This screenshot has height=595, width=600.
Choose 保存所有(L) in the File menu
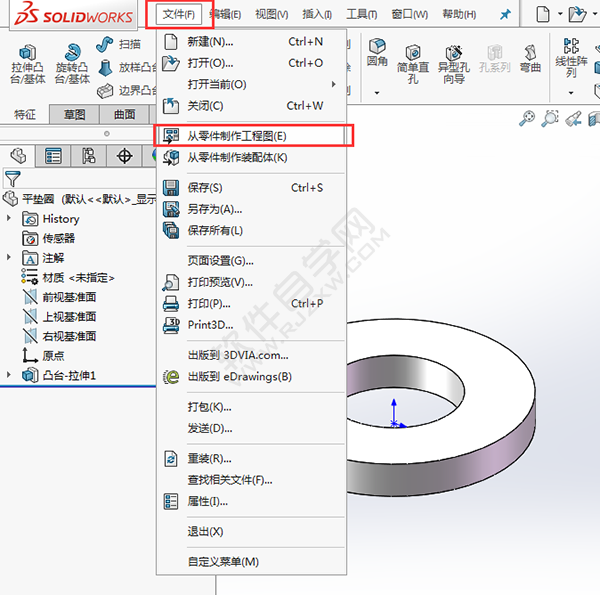click(251, 231)
